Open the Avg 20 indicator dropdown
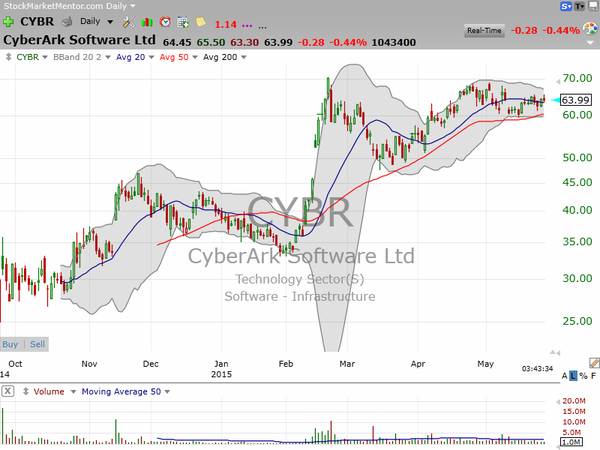Image resolution: width=600 pixels, height=450 pixels. coord(151,57)
